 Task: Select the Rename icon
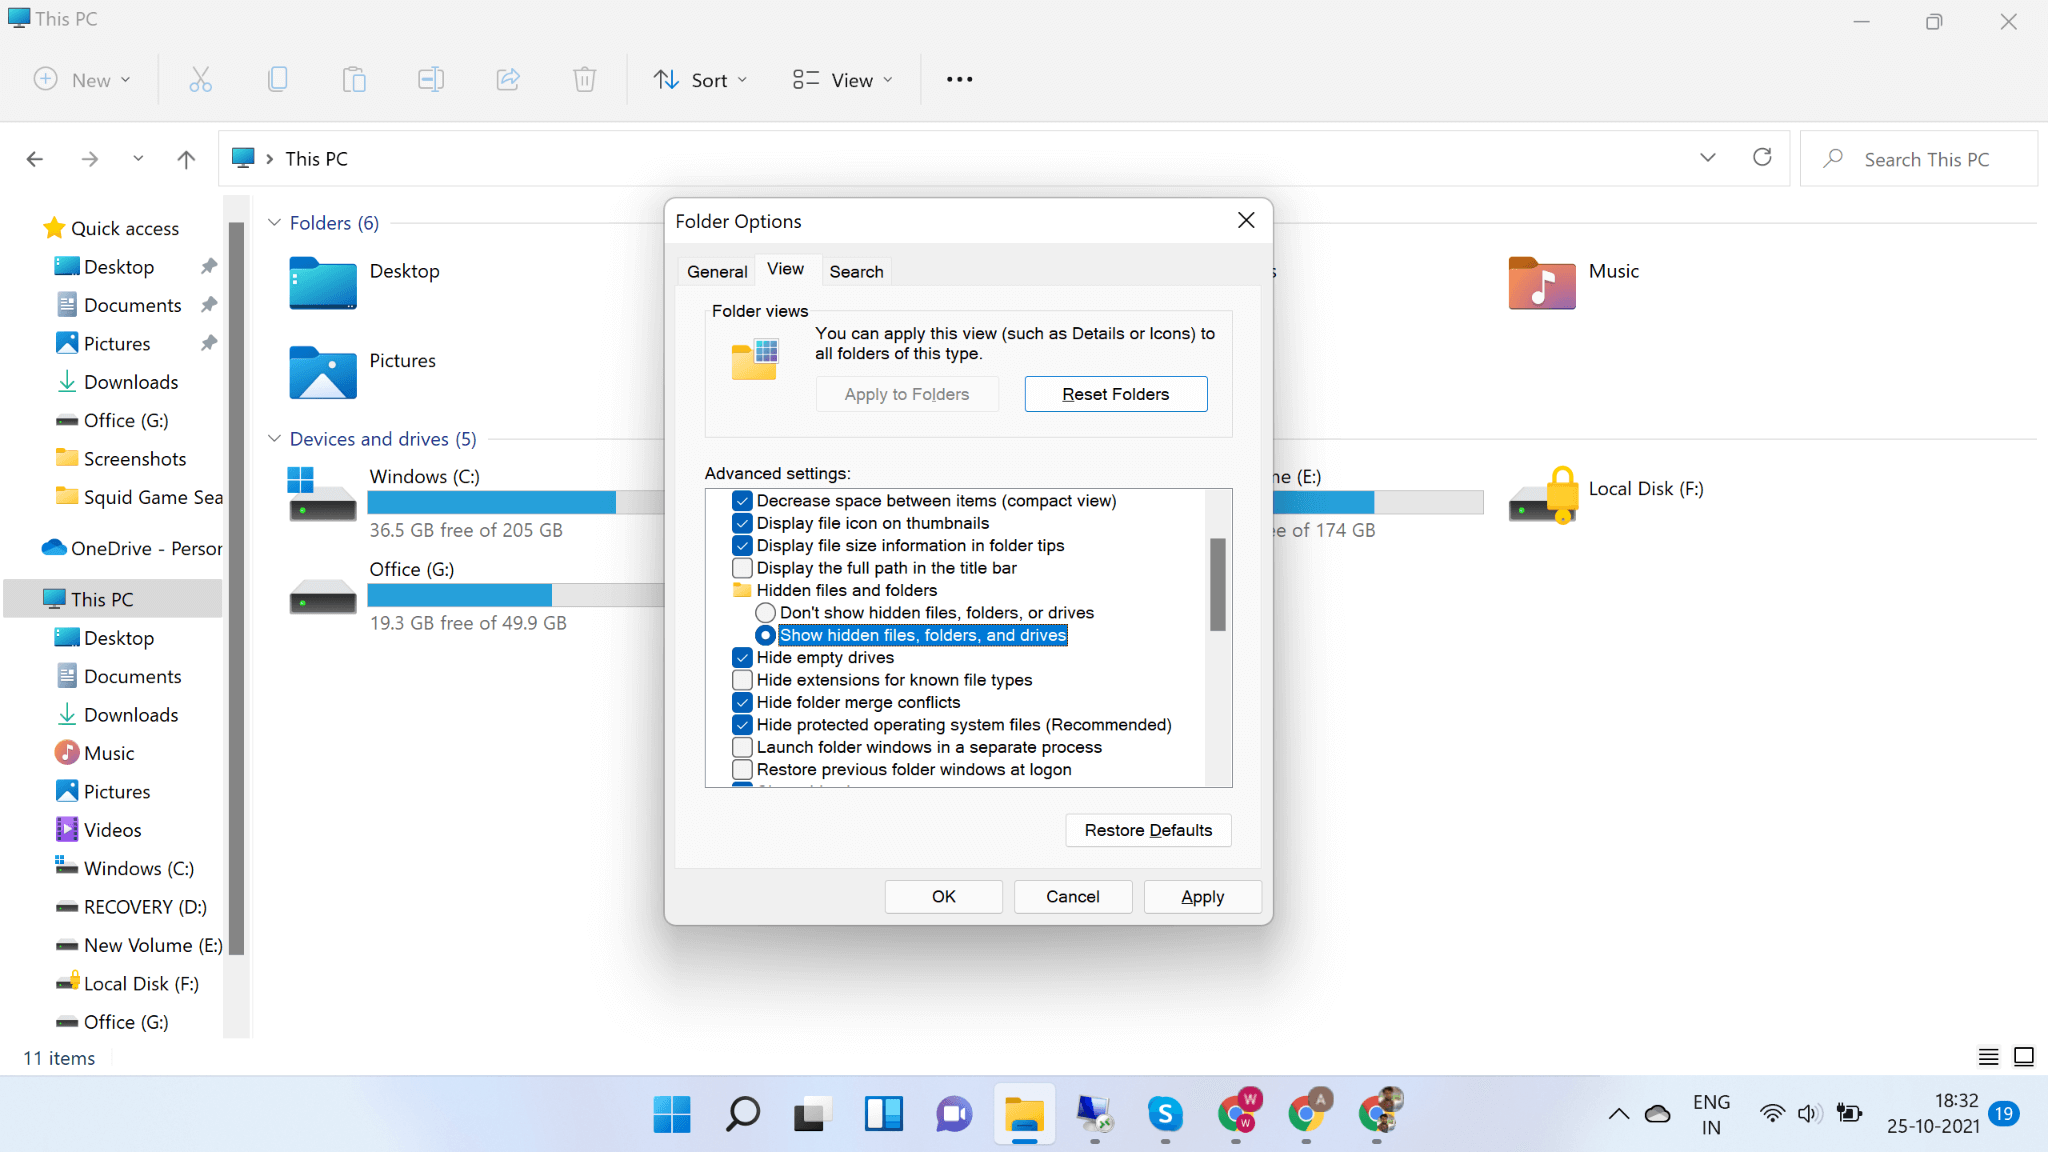tap(431, 79)
